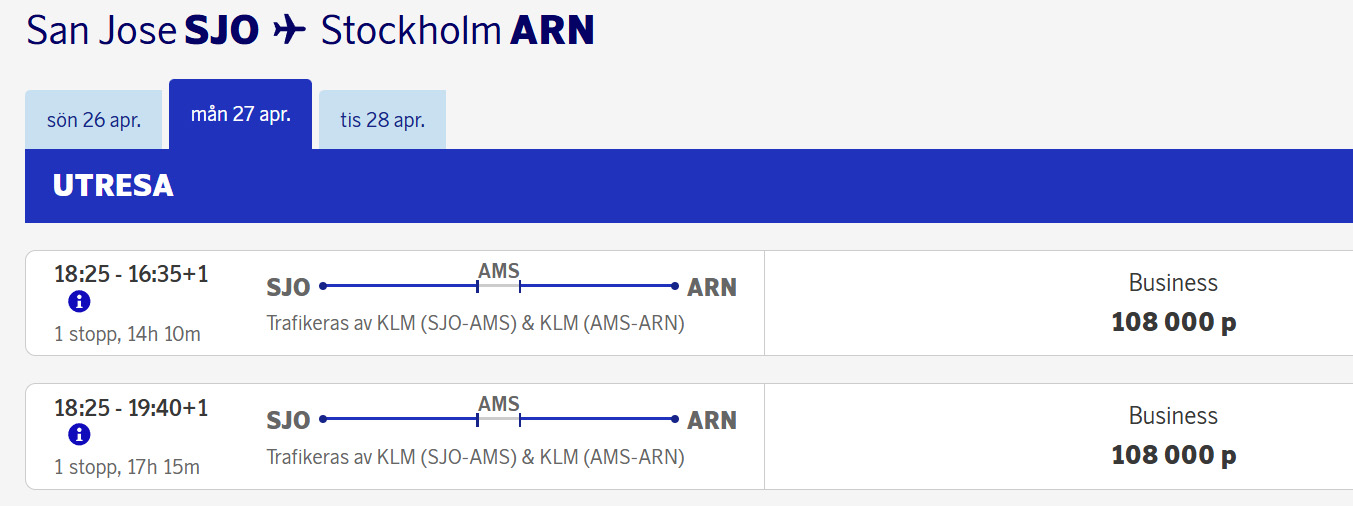Choose Business fare on the 16:35+1 flight
The image size is (1353, 506).
point(1173,303)
